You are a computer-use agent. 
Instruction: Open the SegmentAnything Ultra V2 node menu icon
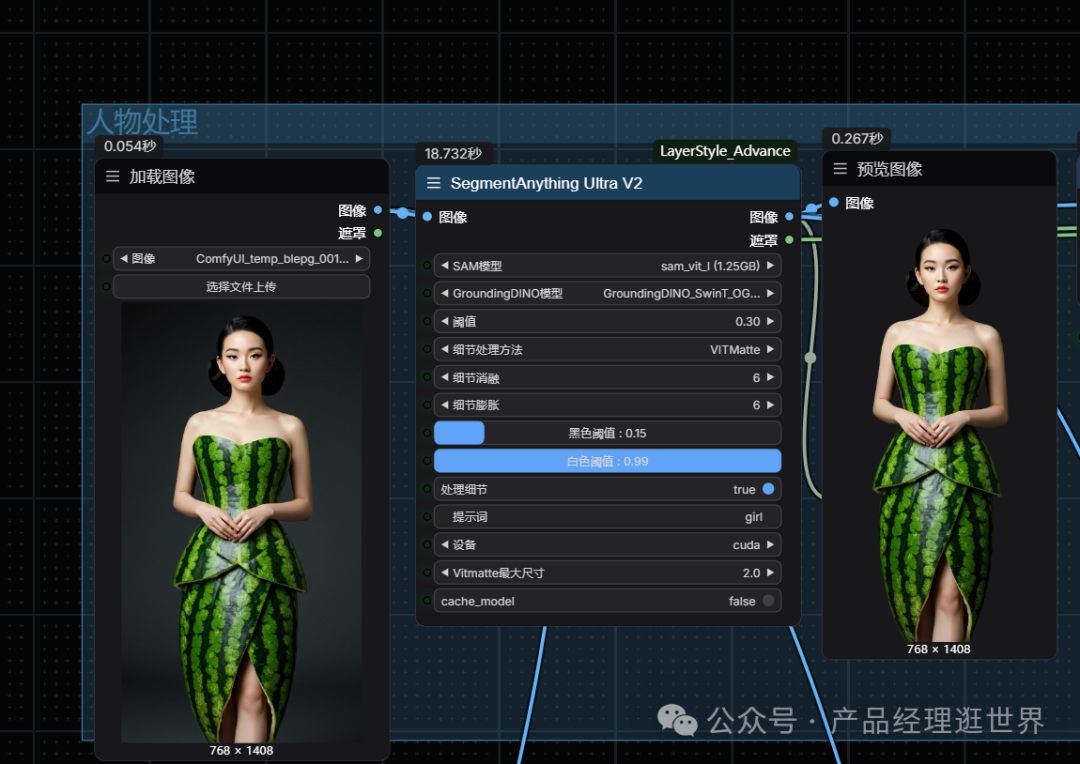pos(433,183)
